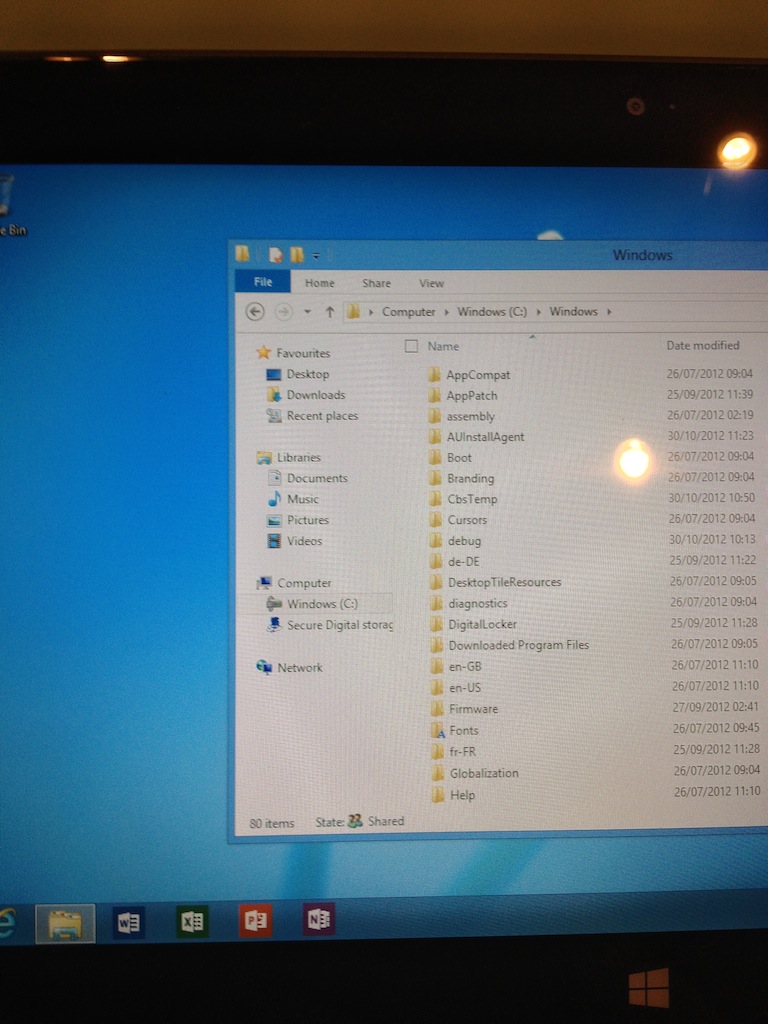Open Customize Quick Access Toolbar dropdown
The width and height of the screenshot is (768, 1024).
(x=316, y=256)
